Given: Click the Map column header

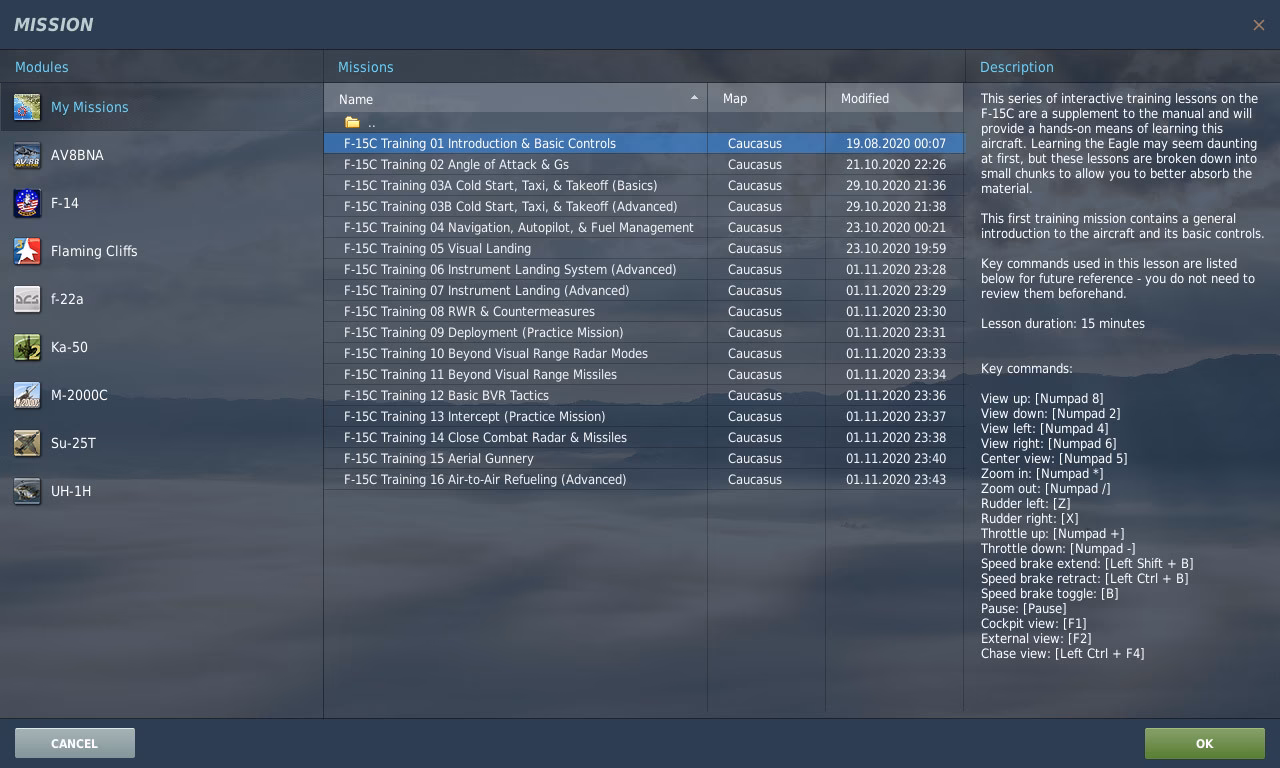Looking at the screenshot, I should pyautogui.click(x=735, y=98).
